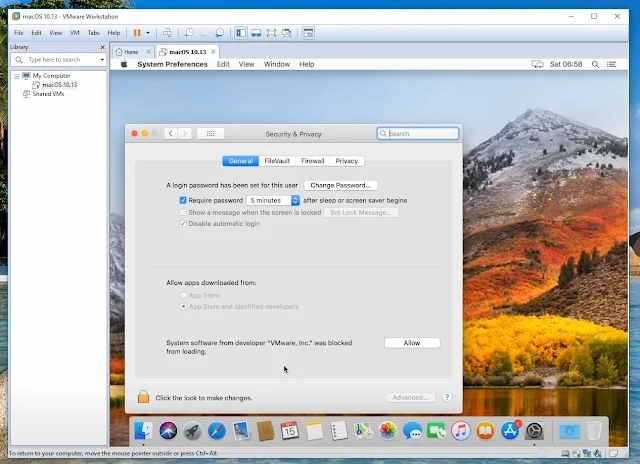Take a snapshot of this virtual machine
The height and width of the screenshot is (464, 640).
(x=189, y=33)
